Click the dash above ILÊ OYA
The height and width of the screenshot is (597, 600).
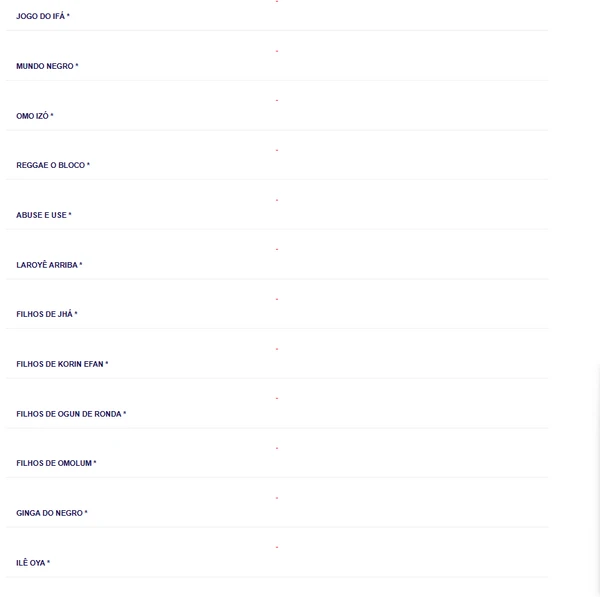coord(277,547)
